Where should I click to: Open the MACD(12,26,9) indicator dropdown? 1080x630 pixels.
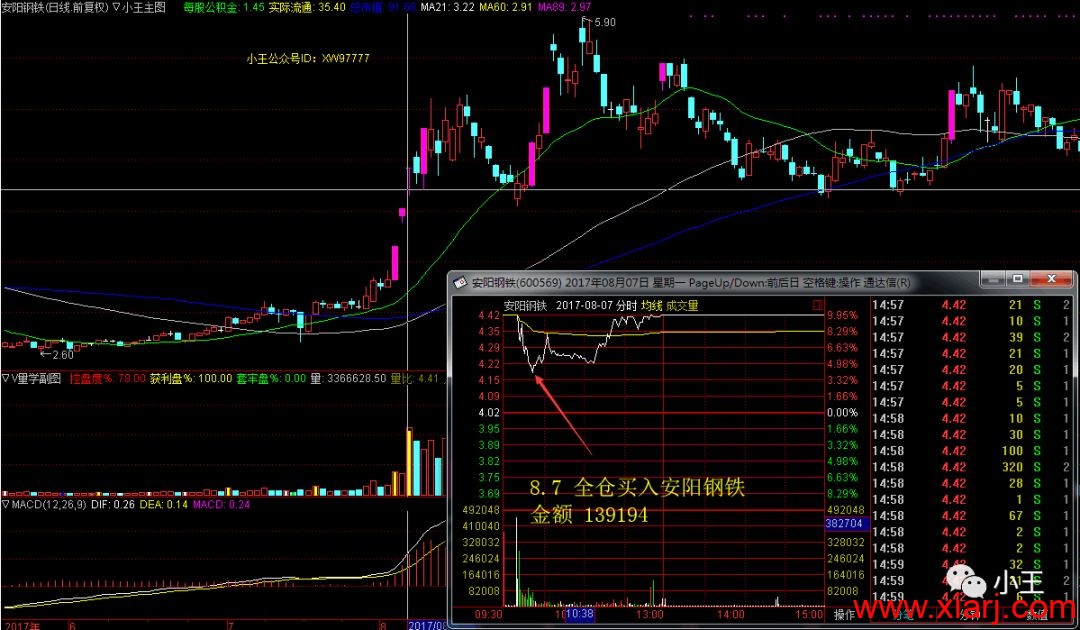click(x=6, y=505)
